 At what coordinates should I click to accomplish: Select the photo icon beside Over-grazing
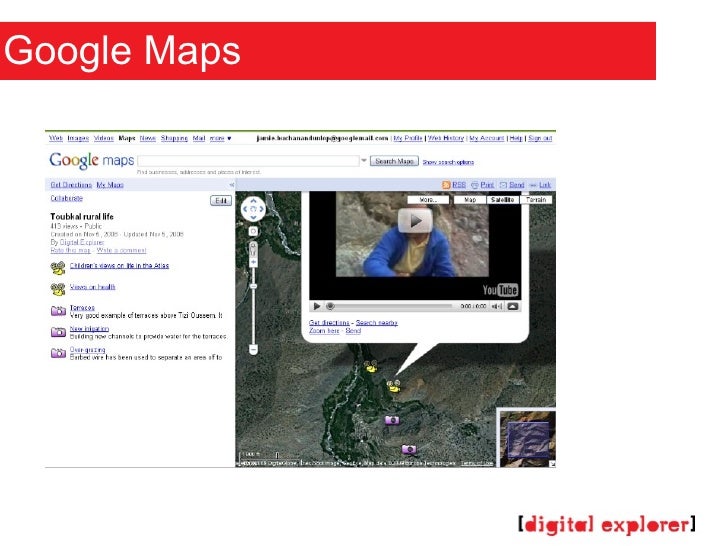tap(58, 353)
